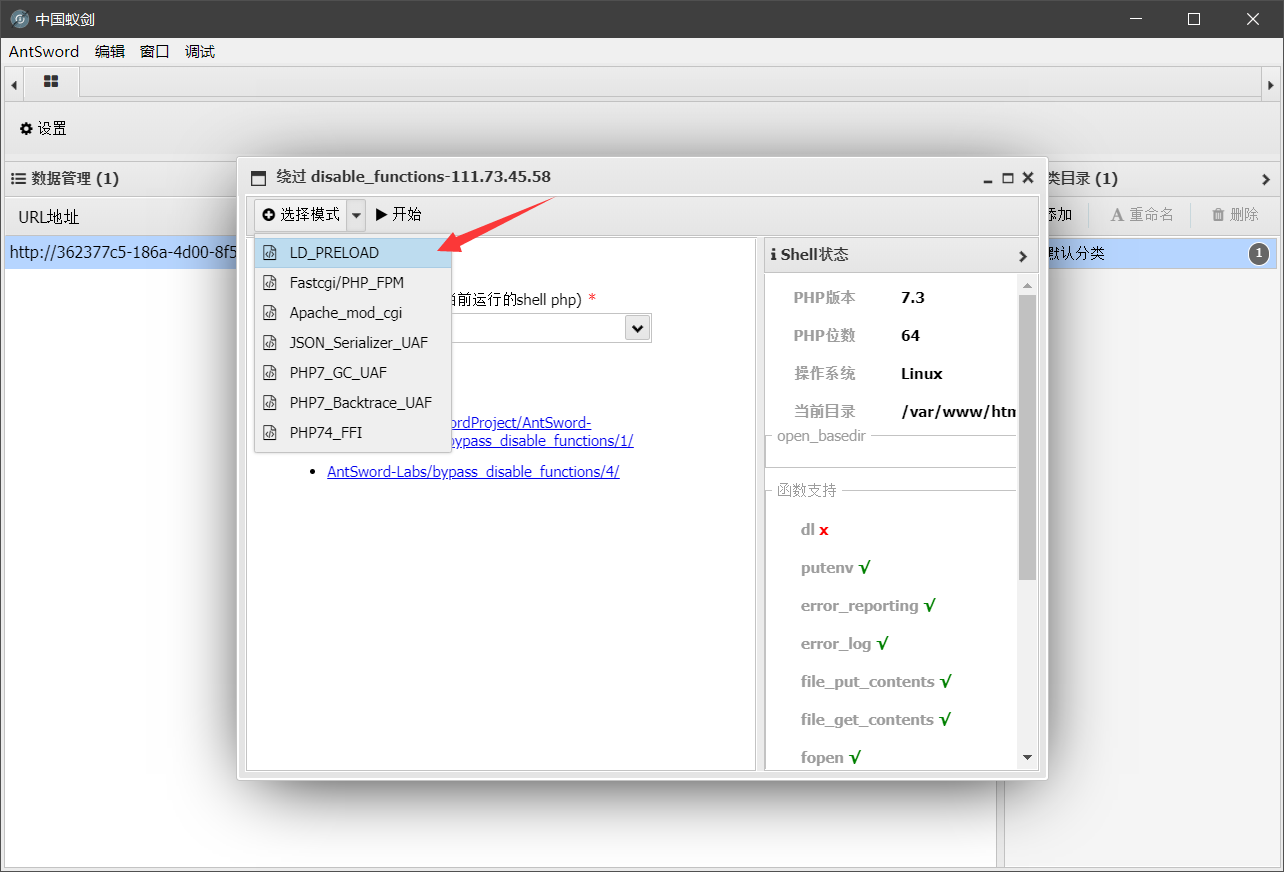The width and height of the screenshot is (1284, 872).
Task: Click the fopen function support entry
Action: click(831, 758)
